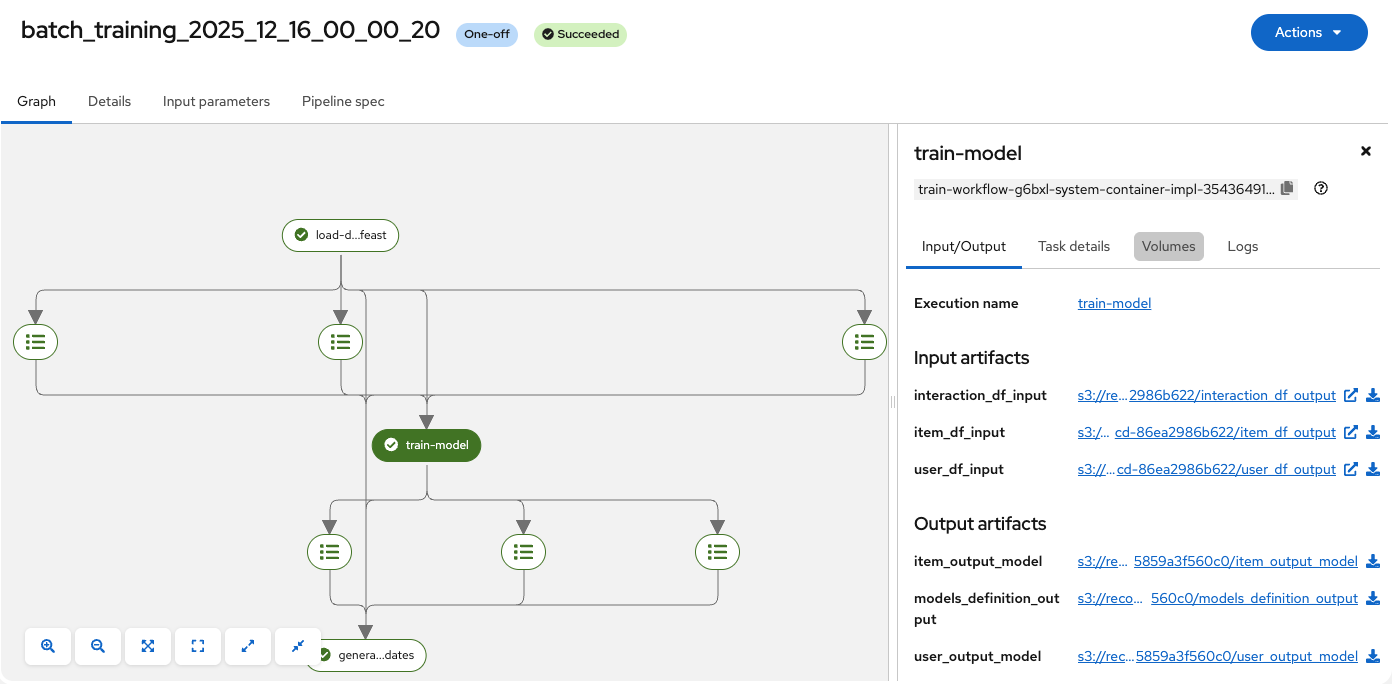Click the reset view icon
1392x684 pixels.
point(198,646)
